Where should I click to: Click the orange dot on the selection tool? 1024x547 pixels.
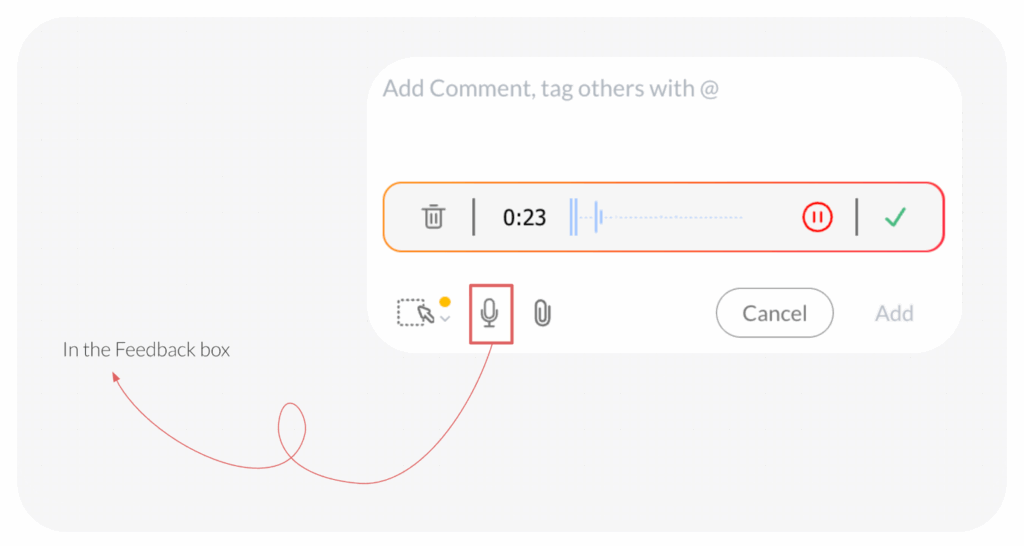445,301
